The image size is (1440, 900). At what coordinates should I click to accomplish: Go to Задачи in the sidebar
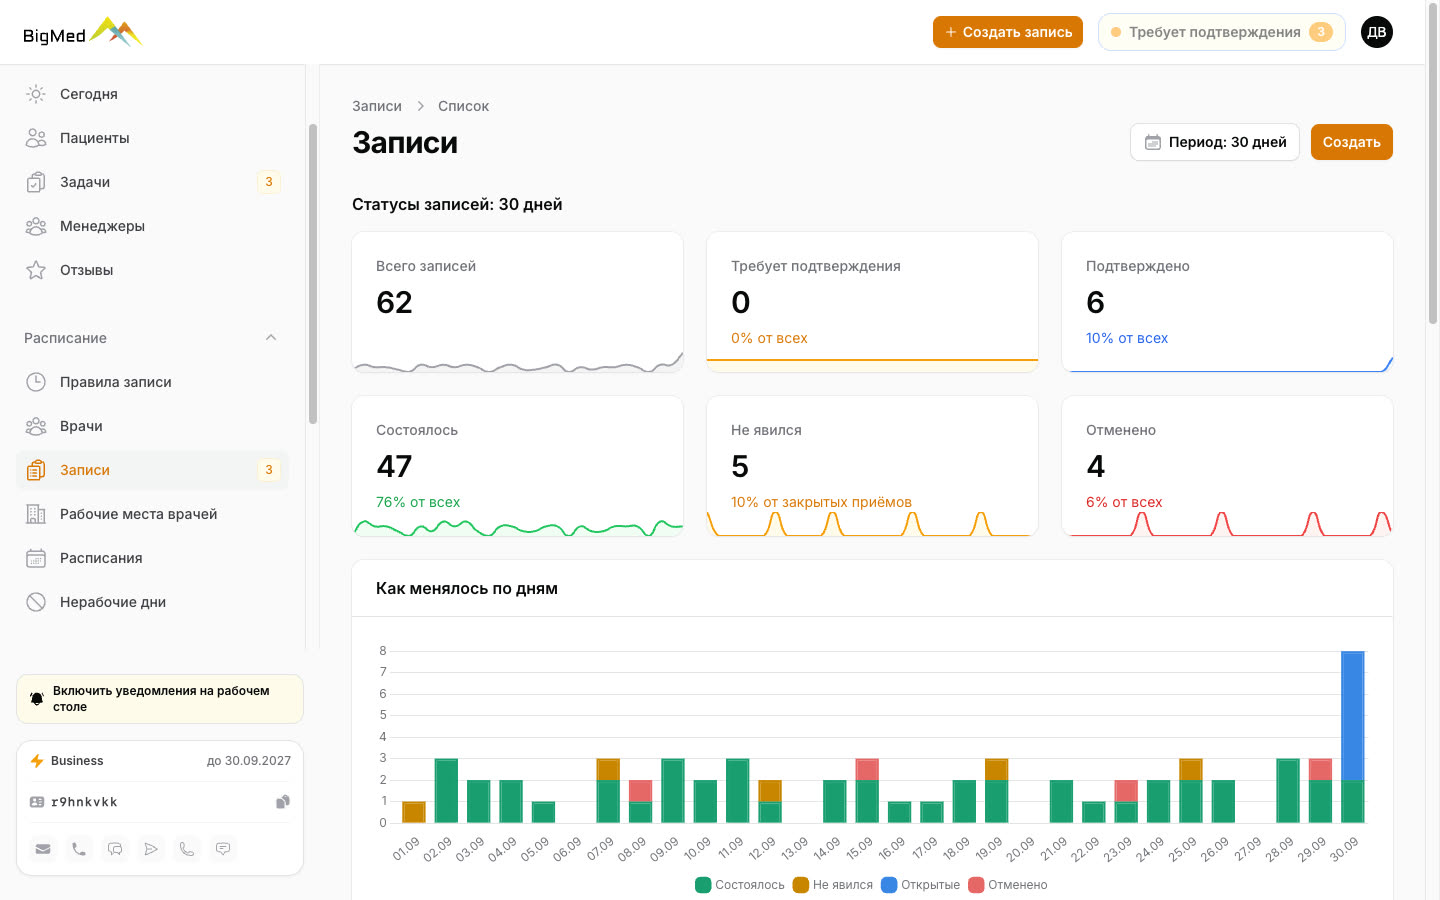(152, 182)
